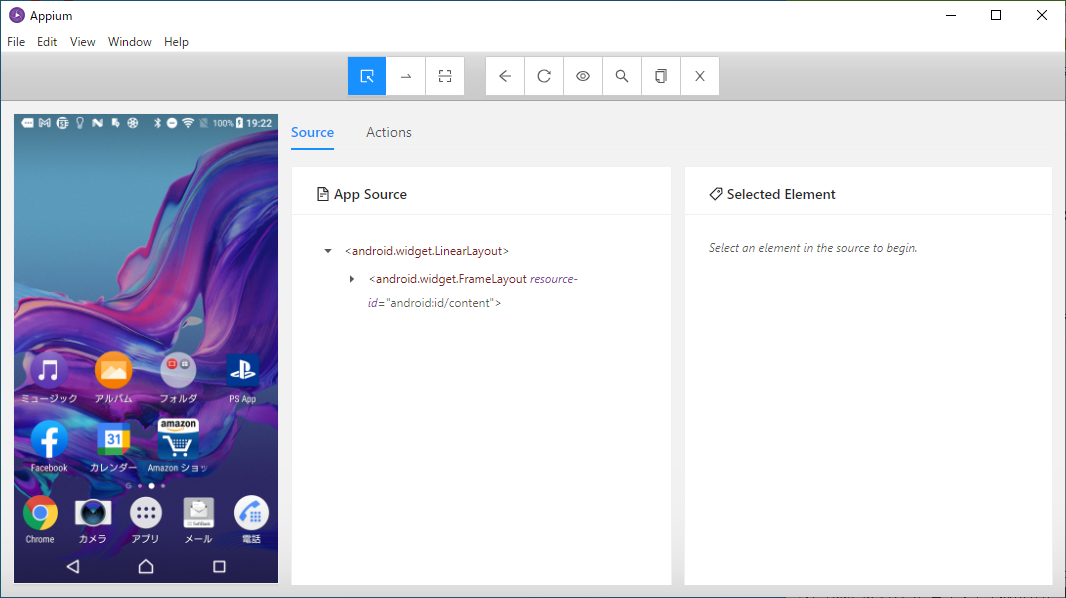Open the File menu
Image resolution: width=1066 pixels, height=598 pixels.
16,42
